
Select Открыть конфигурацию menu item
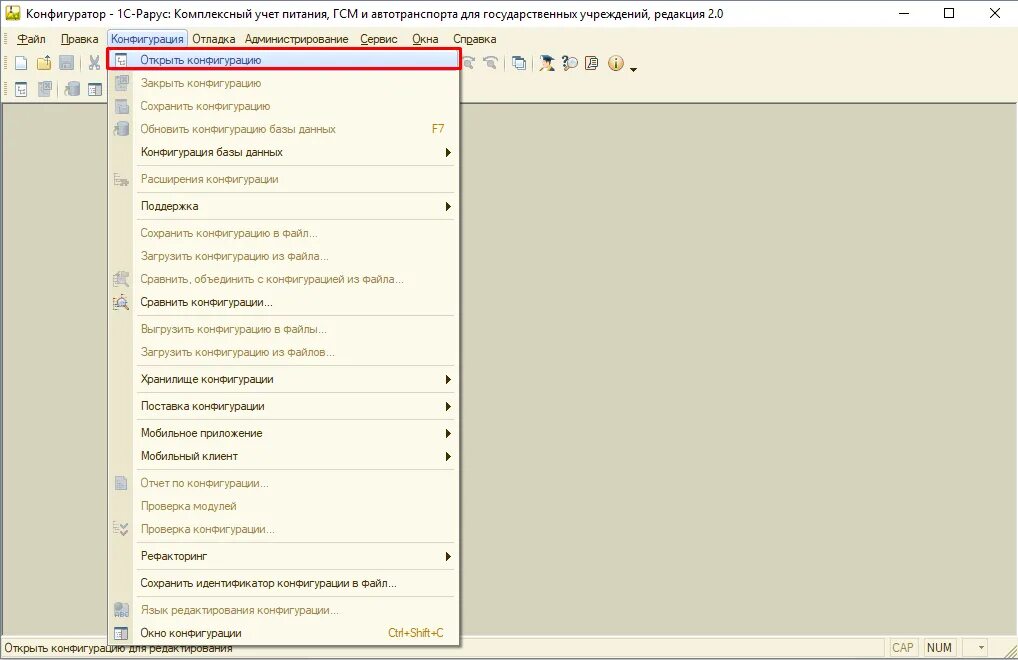point(284,60)
